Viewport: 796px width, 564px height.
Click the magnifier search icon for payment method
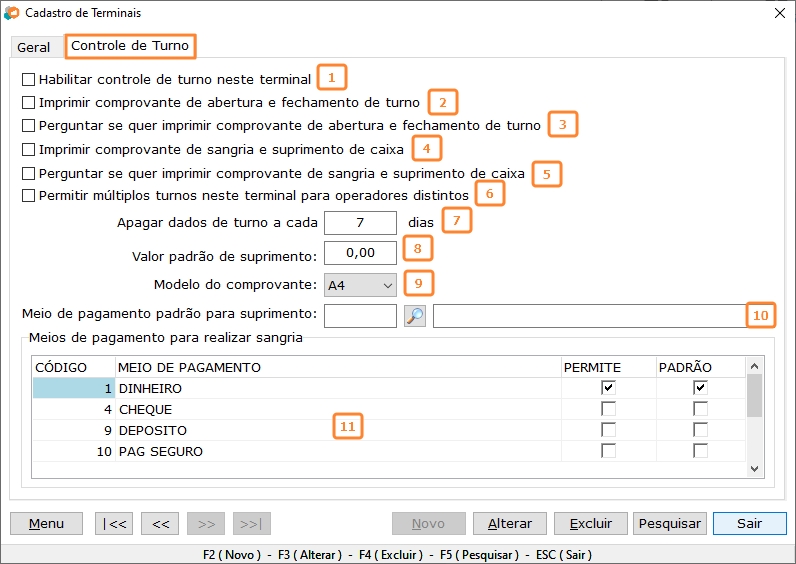pos(415,316)
